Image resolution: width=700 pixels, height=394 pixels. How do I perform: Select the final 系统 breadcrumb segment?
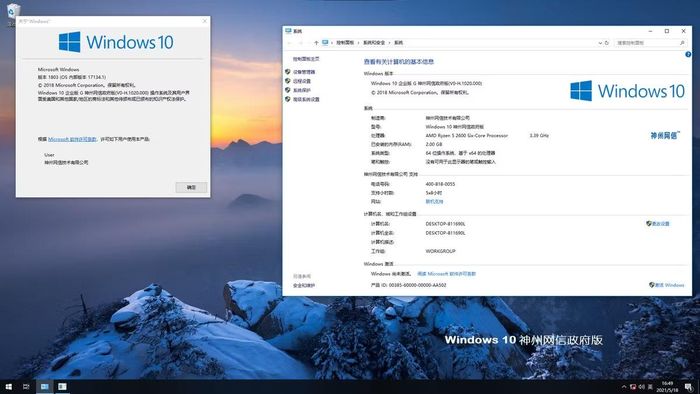click(x=398, y=43)
